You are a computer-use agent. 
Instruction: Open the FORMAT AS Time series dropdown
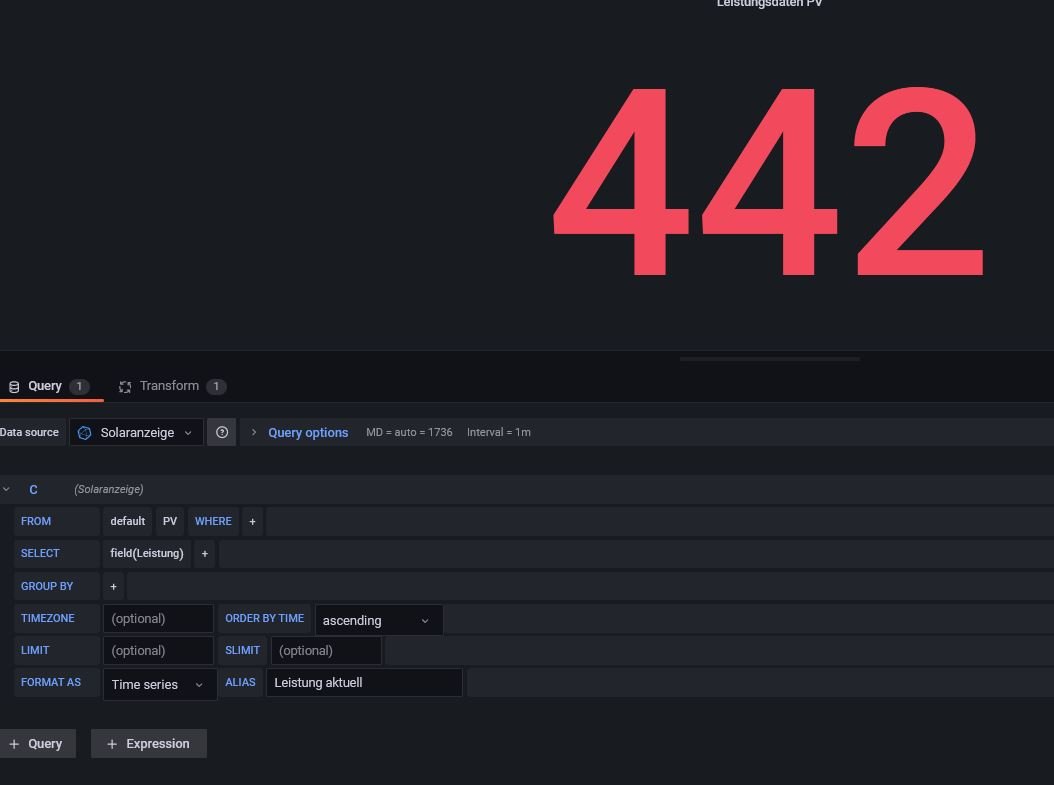tap(159, 684)
